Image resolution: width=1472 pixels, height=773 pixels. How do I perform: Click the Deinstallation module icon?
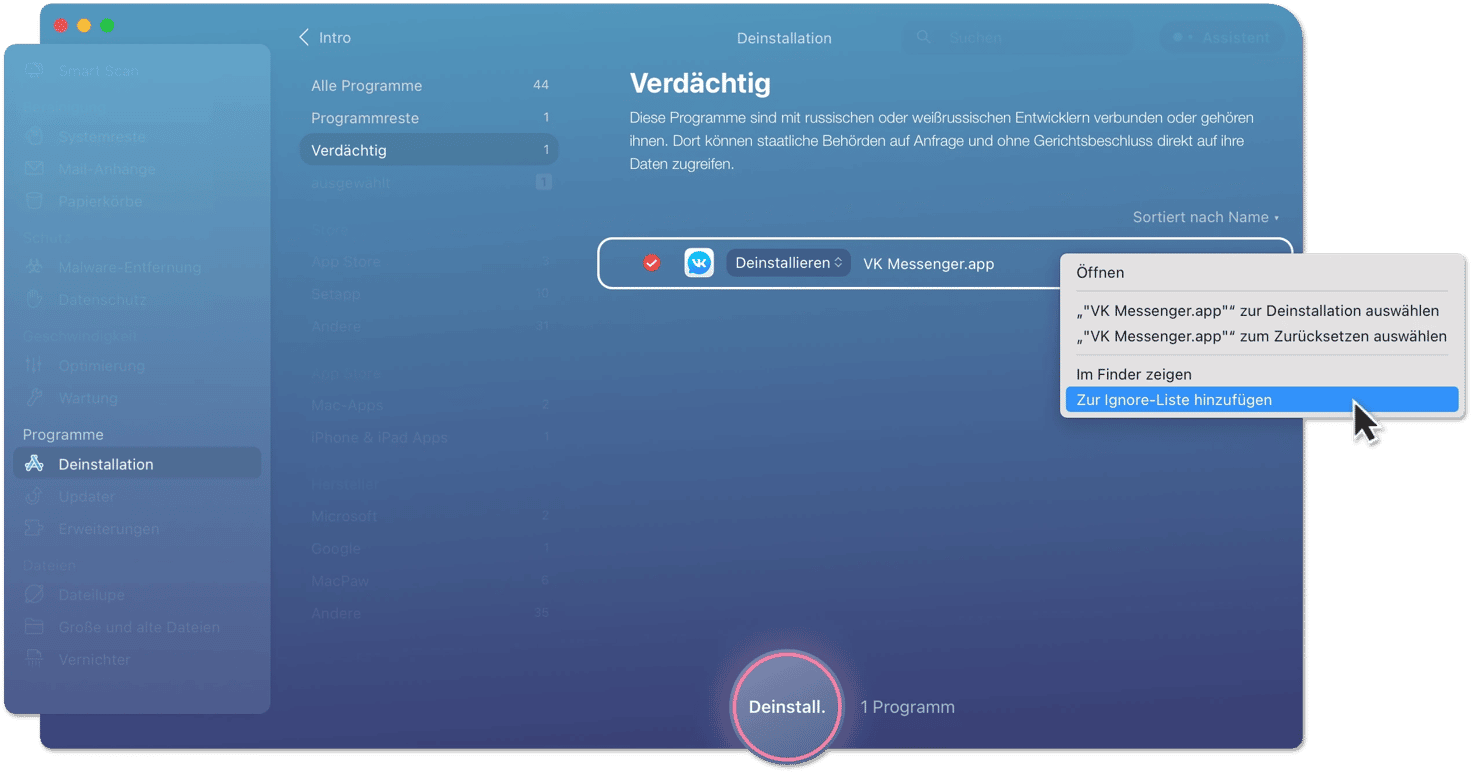(35, 464)
